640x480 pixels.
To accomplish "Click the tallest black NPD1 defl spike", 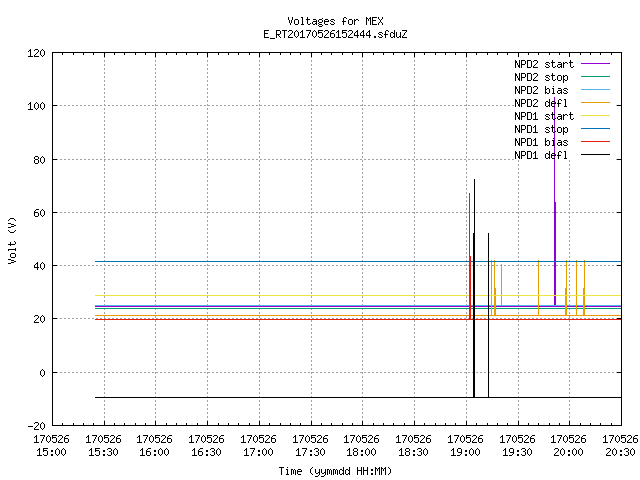I will pyautogui.click(x=474, y=288).
